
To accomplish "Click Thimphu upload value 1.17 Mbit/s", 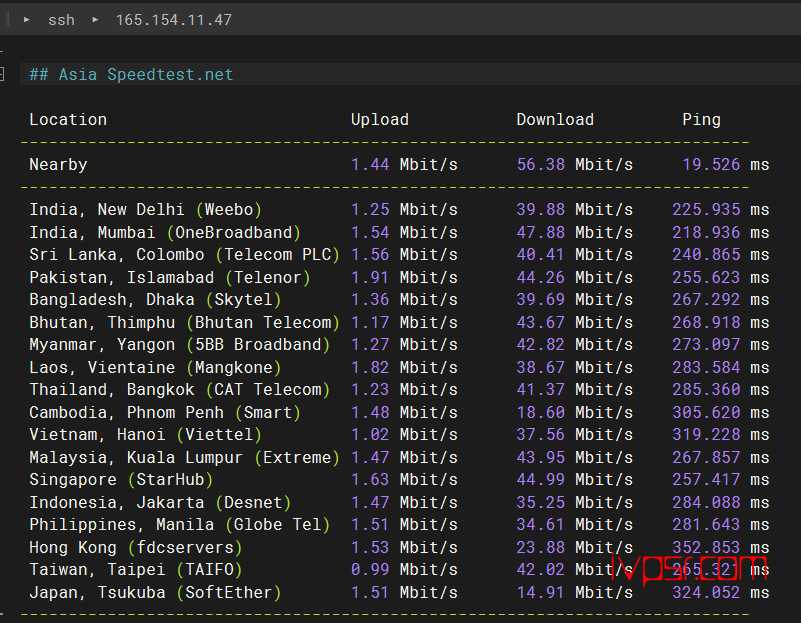I will point(404,322).
